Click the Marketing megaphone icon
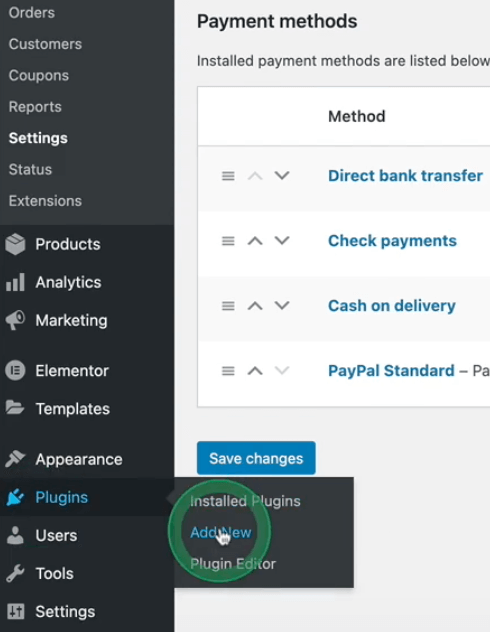The height and width of the screenshot is (632, 490). [x=15, y=320]
